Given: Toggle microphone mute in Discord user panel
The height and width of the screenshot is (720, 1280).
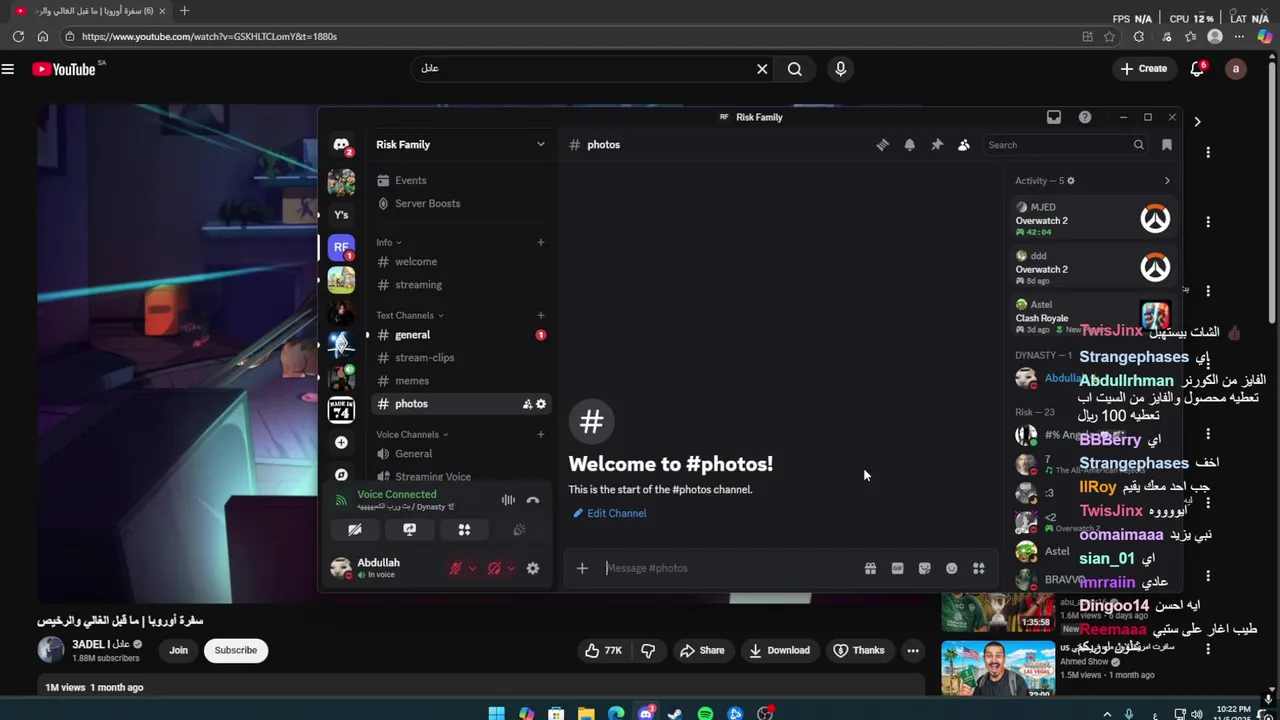Looking at the screenshot, I should (455, 568).
